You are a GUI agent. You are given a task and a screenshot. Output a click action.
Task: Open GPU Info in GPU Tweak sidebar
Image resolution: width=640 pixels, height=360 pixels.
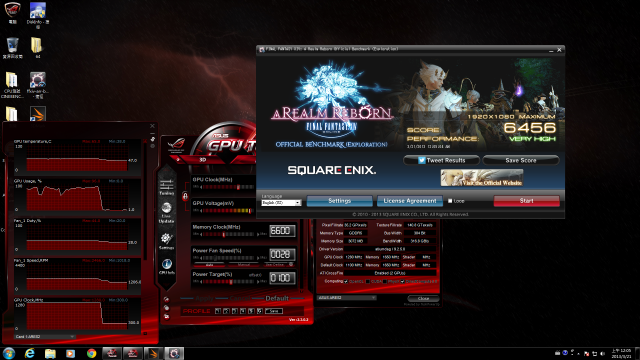[x=167, y=267]
